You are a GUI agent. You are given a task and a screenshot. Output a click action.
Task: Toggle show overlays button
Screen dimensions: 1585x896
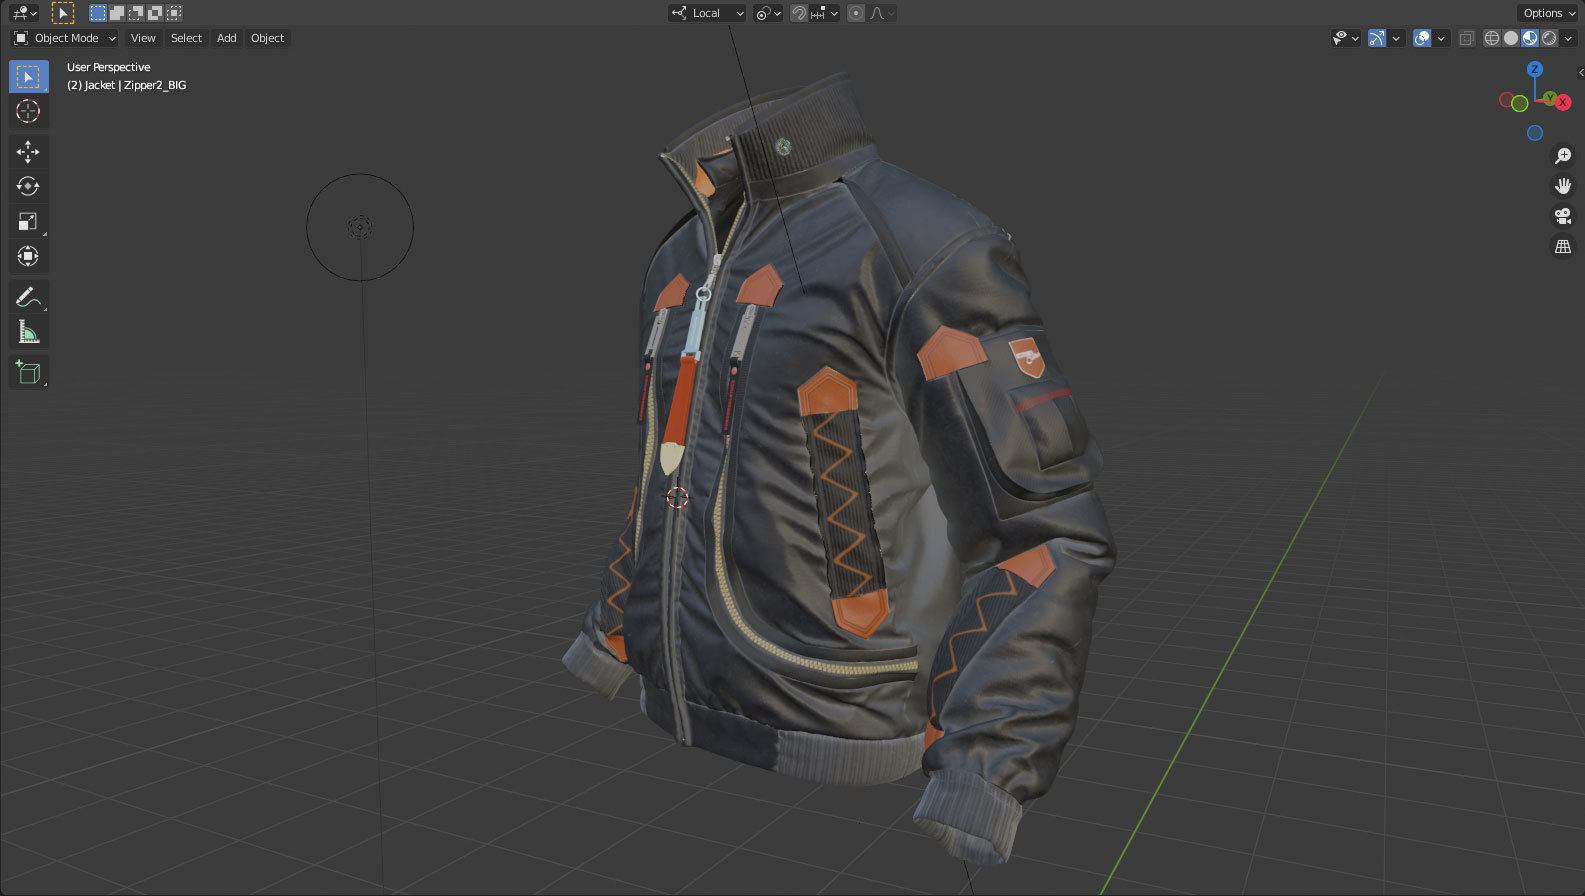pos(1422,38)
